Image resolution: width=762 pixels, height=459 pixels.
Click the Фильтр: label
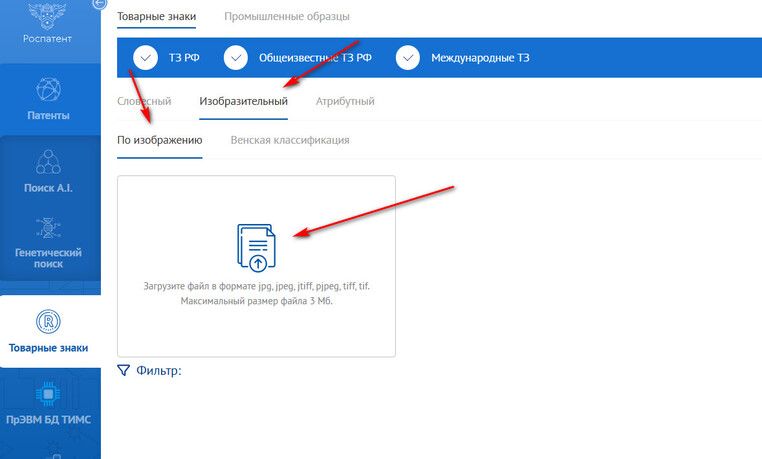[158, 371]
